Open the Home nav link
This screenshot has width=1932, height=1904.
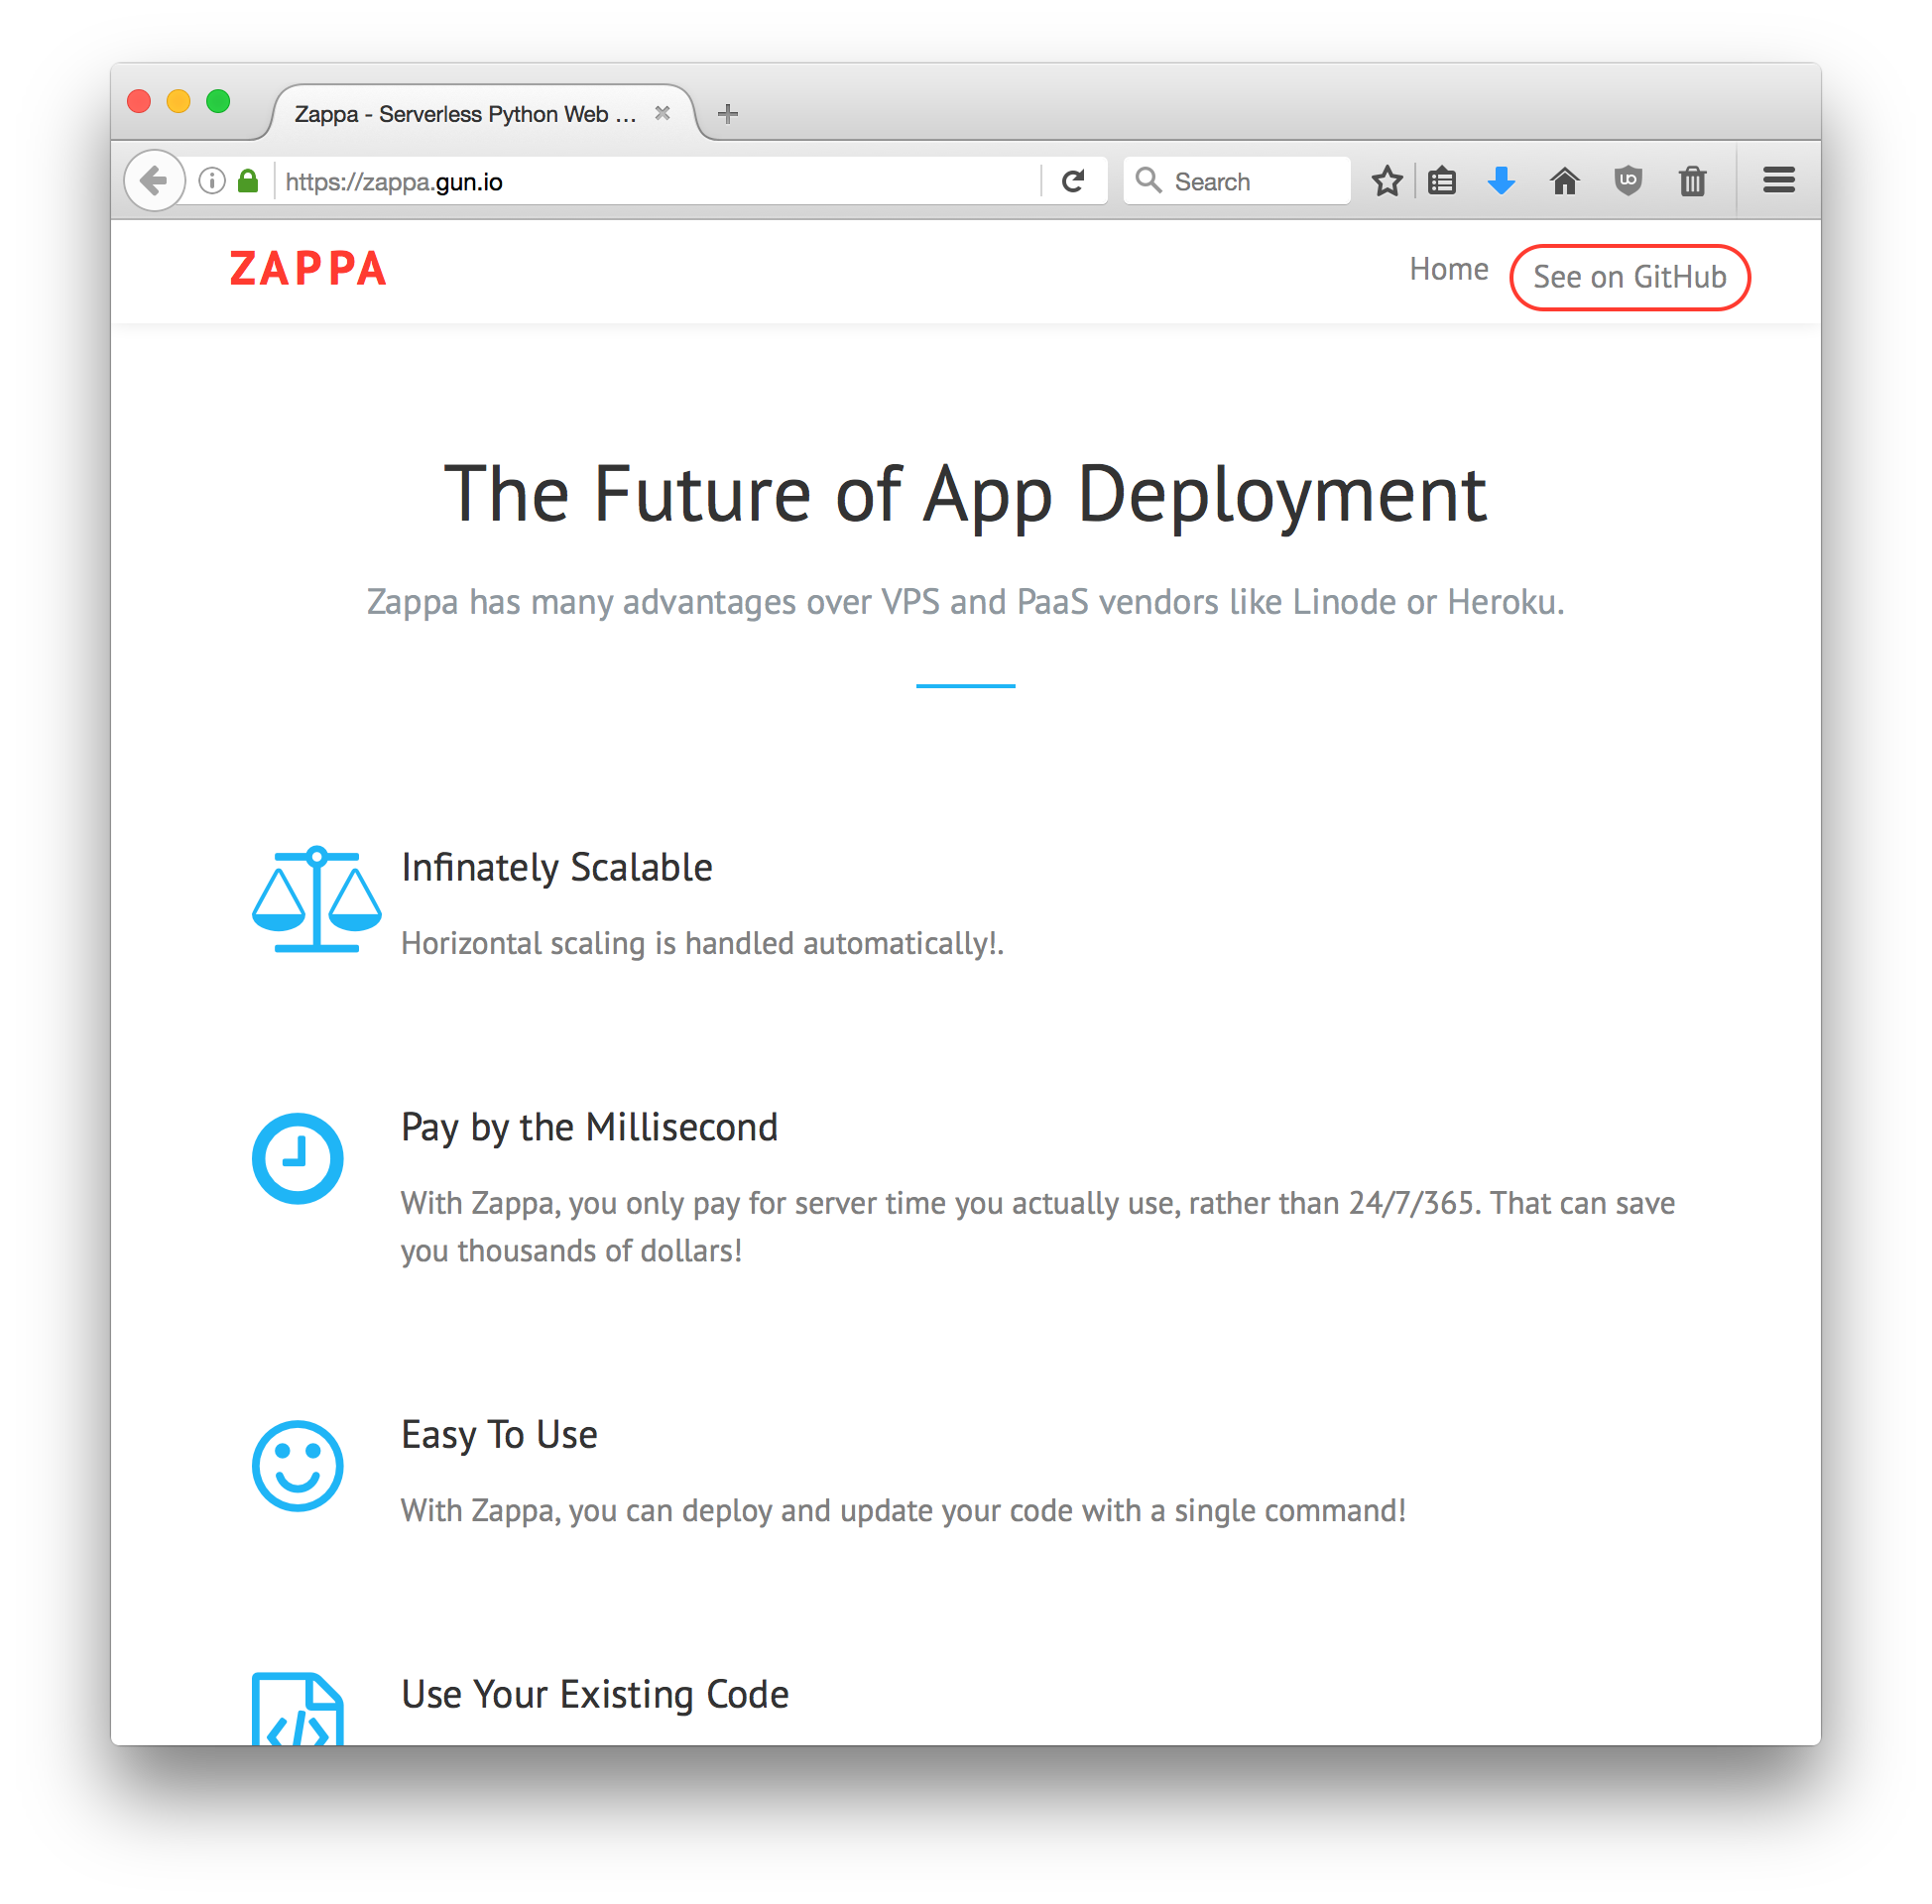(1448, 269)
